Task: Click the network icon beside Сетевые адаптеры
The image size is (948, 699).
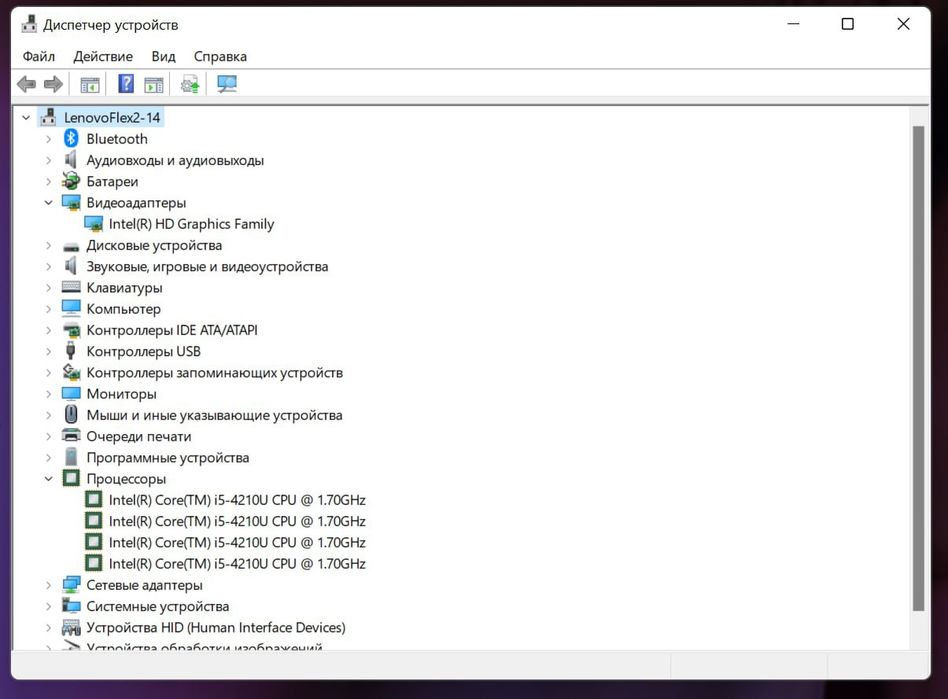Action: pyautogui.click(x=71, y=584)
